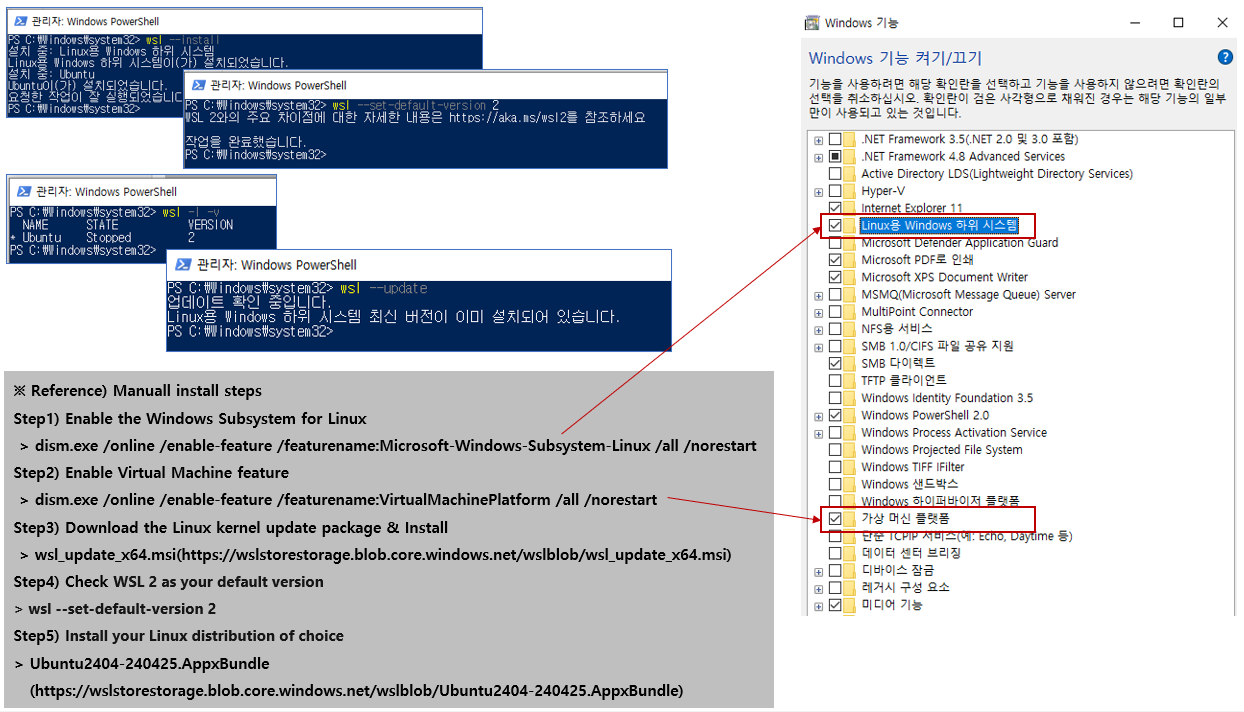Click the folder icon beside NFS용 서비스
The width and height of the screenshot is (1244, 712).
850,329
